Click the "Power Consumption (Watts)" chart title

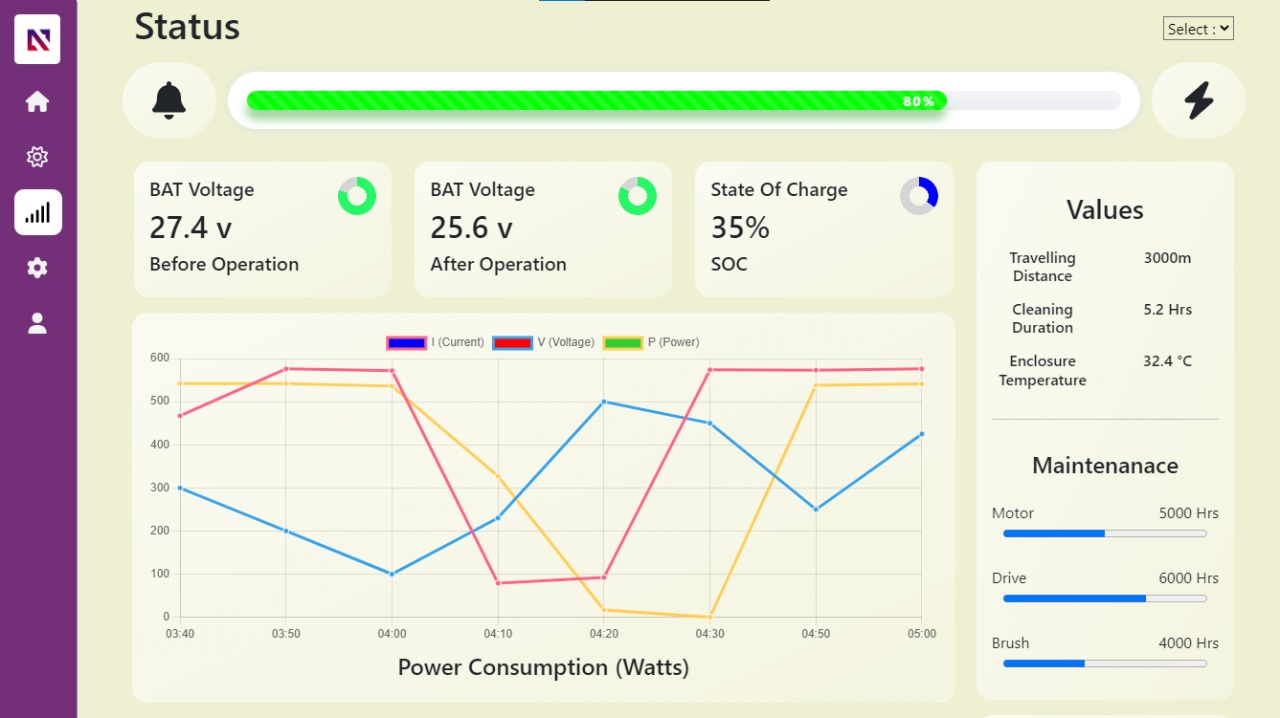pyautogui.click(x=543, y=668)
